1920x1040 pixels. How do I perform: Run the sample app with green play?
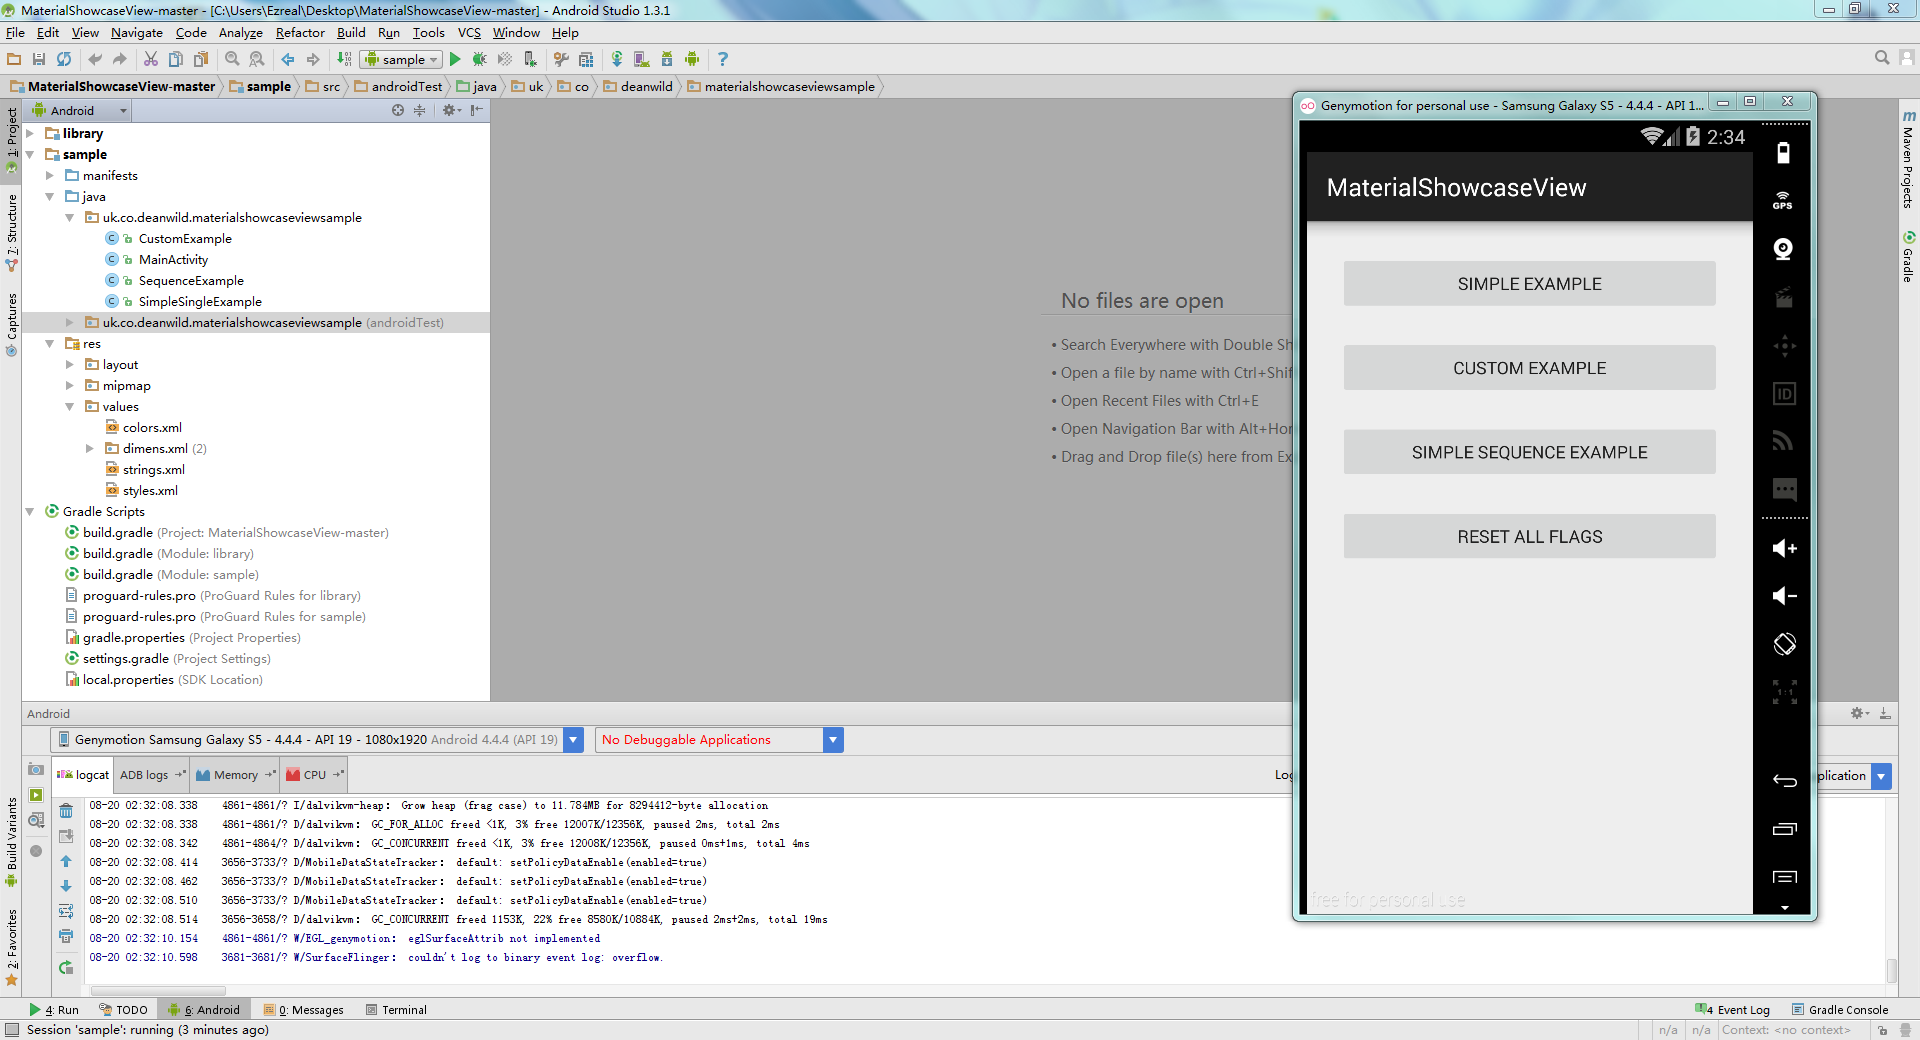(455, 59)
